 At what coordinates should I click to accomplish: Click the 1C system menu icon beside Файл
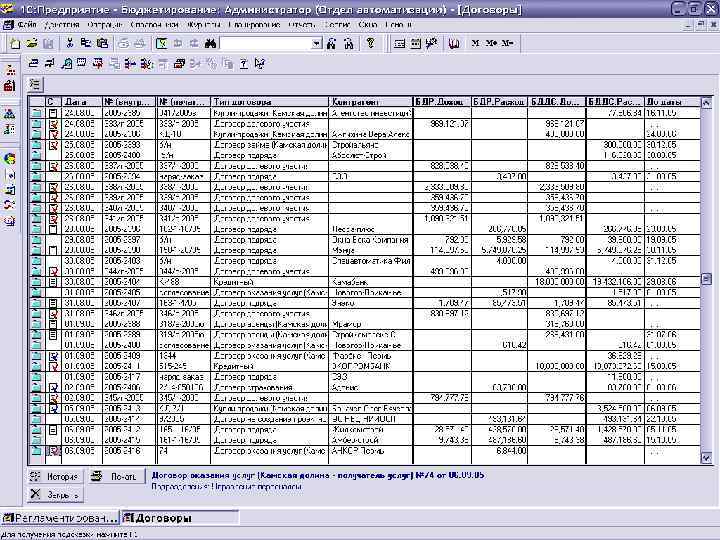(x=7, y=25)
